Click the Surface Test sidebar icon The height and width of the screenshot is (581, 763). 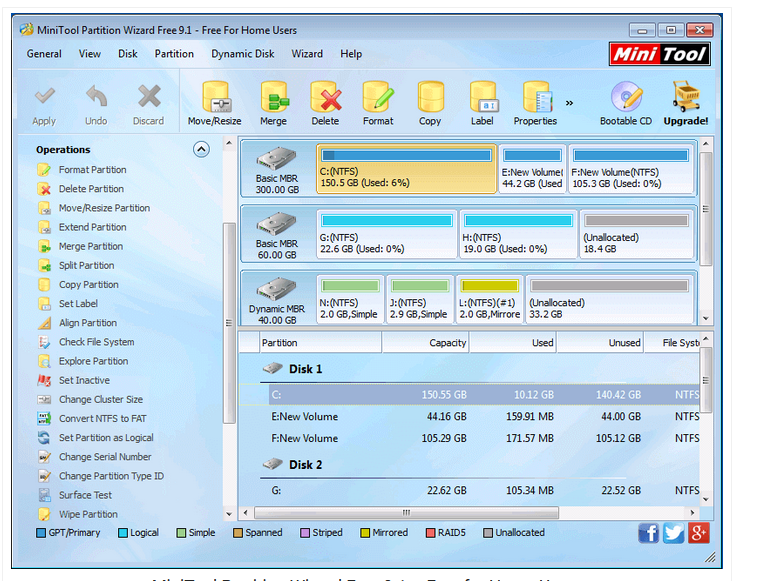(x=44, y=495)
